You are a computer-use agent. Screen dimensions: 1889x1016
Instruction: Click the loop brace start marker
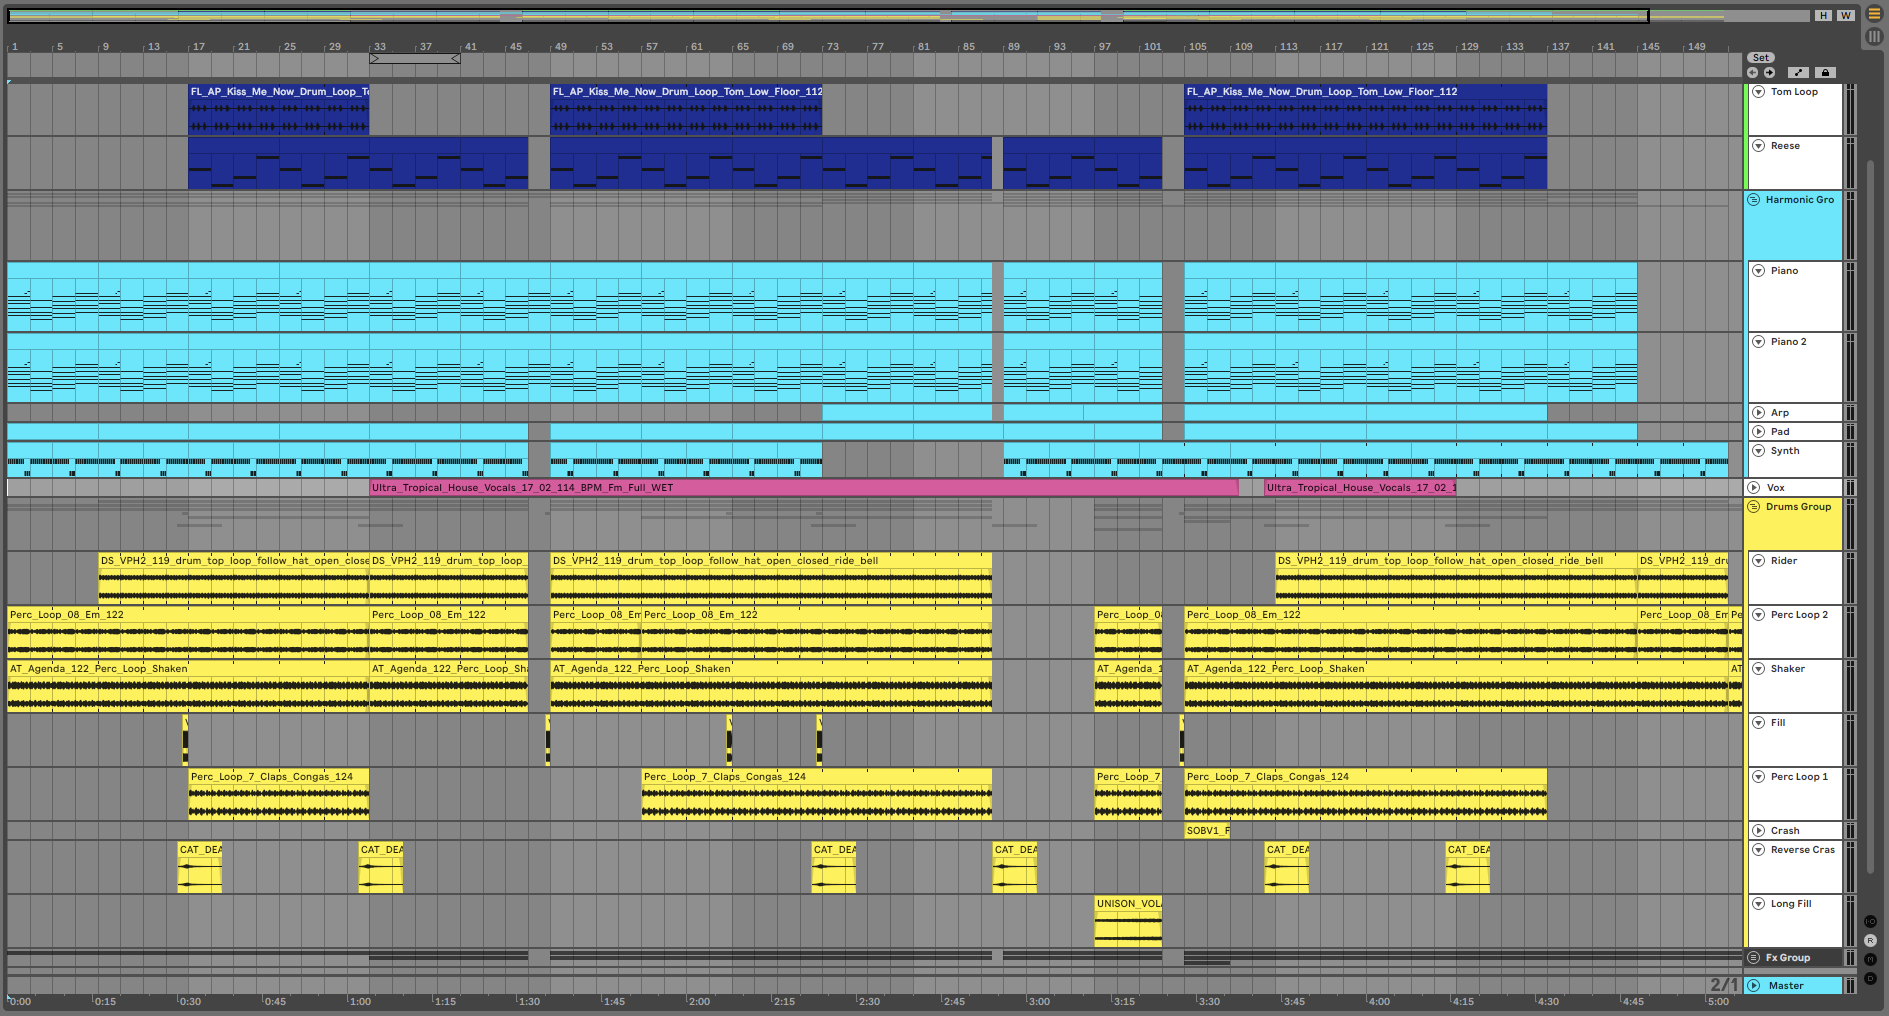pyautogui.click(x=375, y=59)
